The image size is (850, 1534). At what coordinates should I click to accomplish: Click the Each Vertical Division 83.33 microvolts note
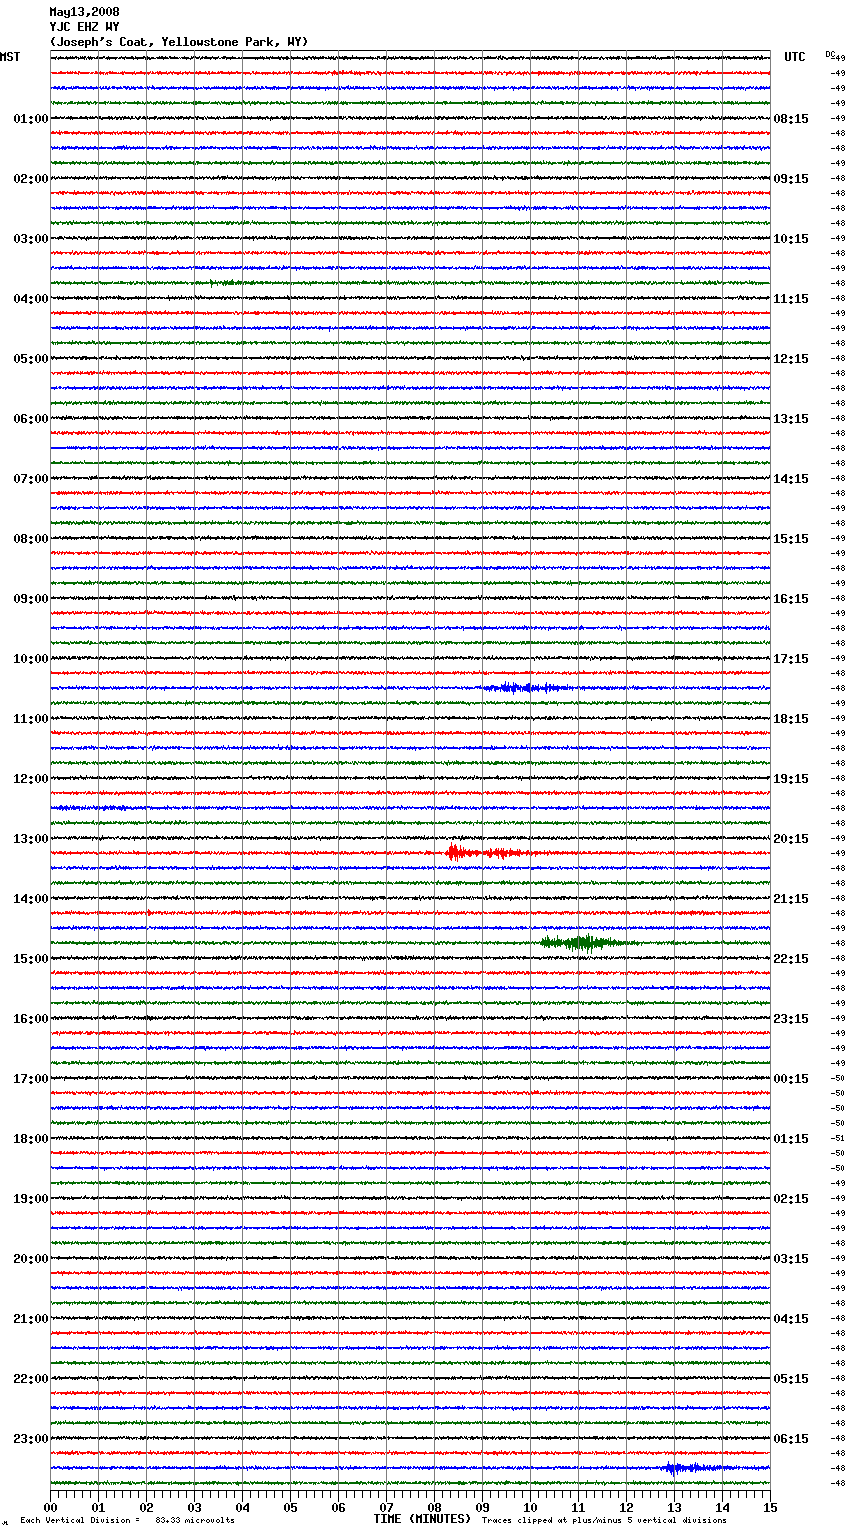(x=127, y=1521)
